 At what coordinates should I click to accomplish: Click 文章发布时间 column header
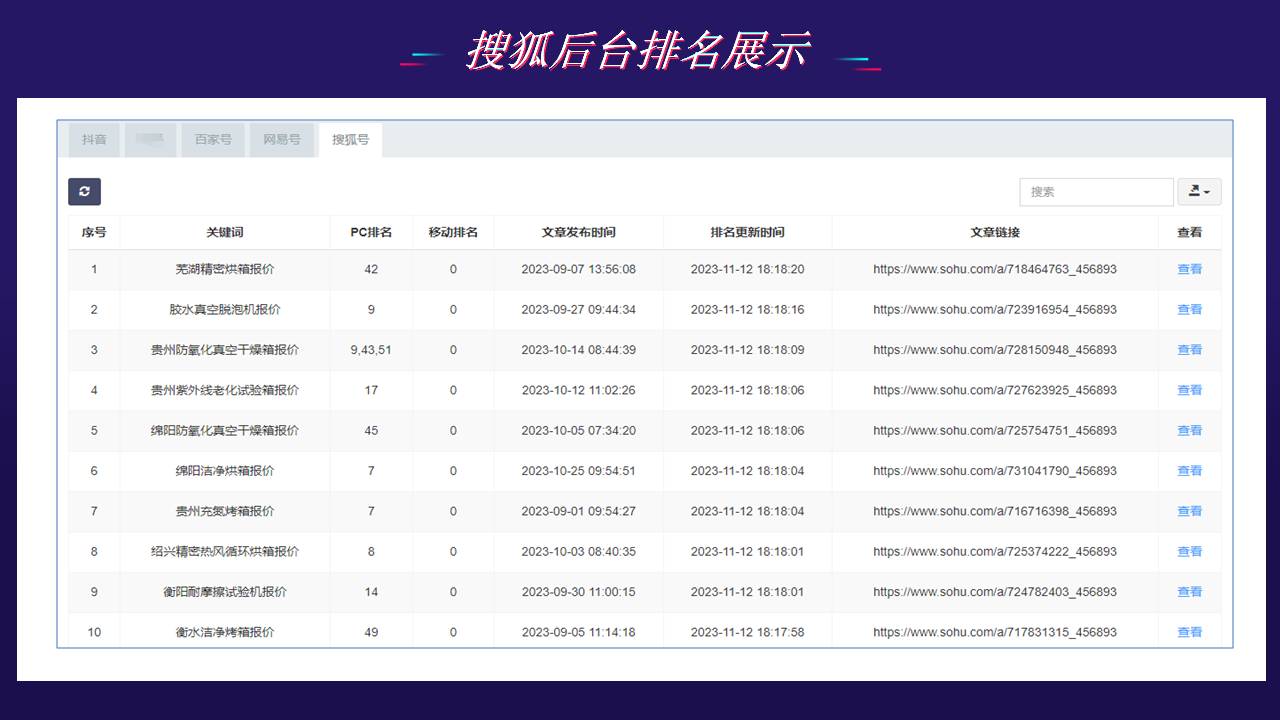click(x=578, y=232)
